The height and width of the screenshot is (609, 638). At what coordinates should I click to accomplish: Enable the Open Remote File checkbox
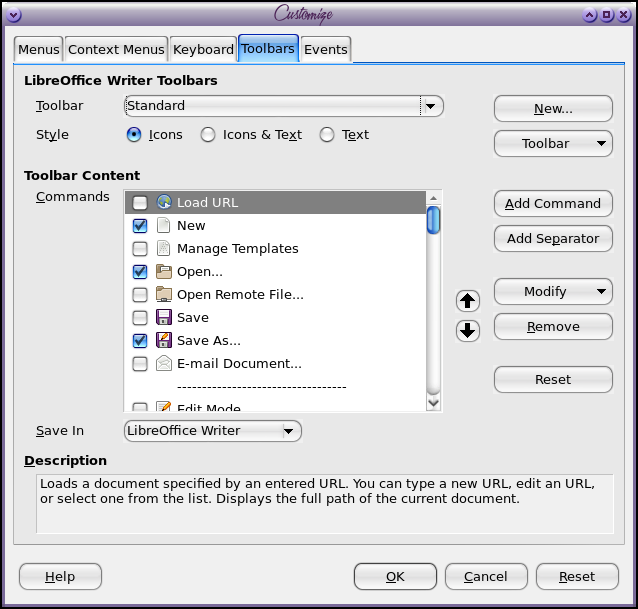[140, 295]
